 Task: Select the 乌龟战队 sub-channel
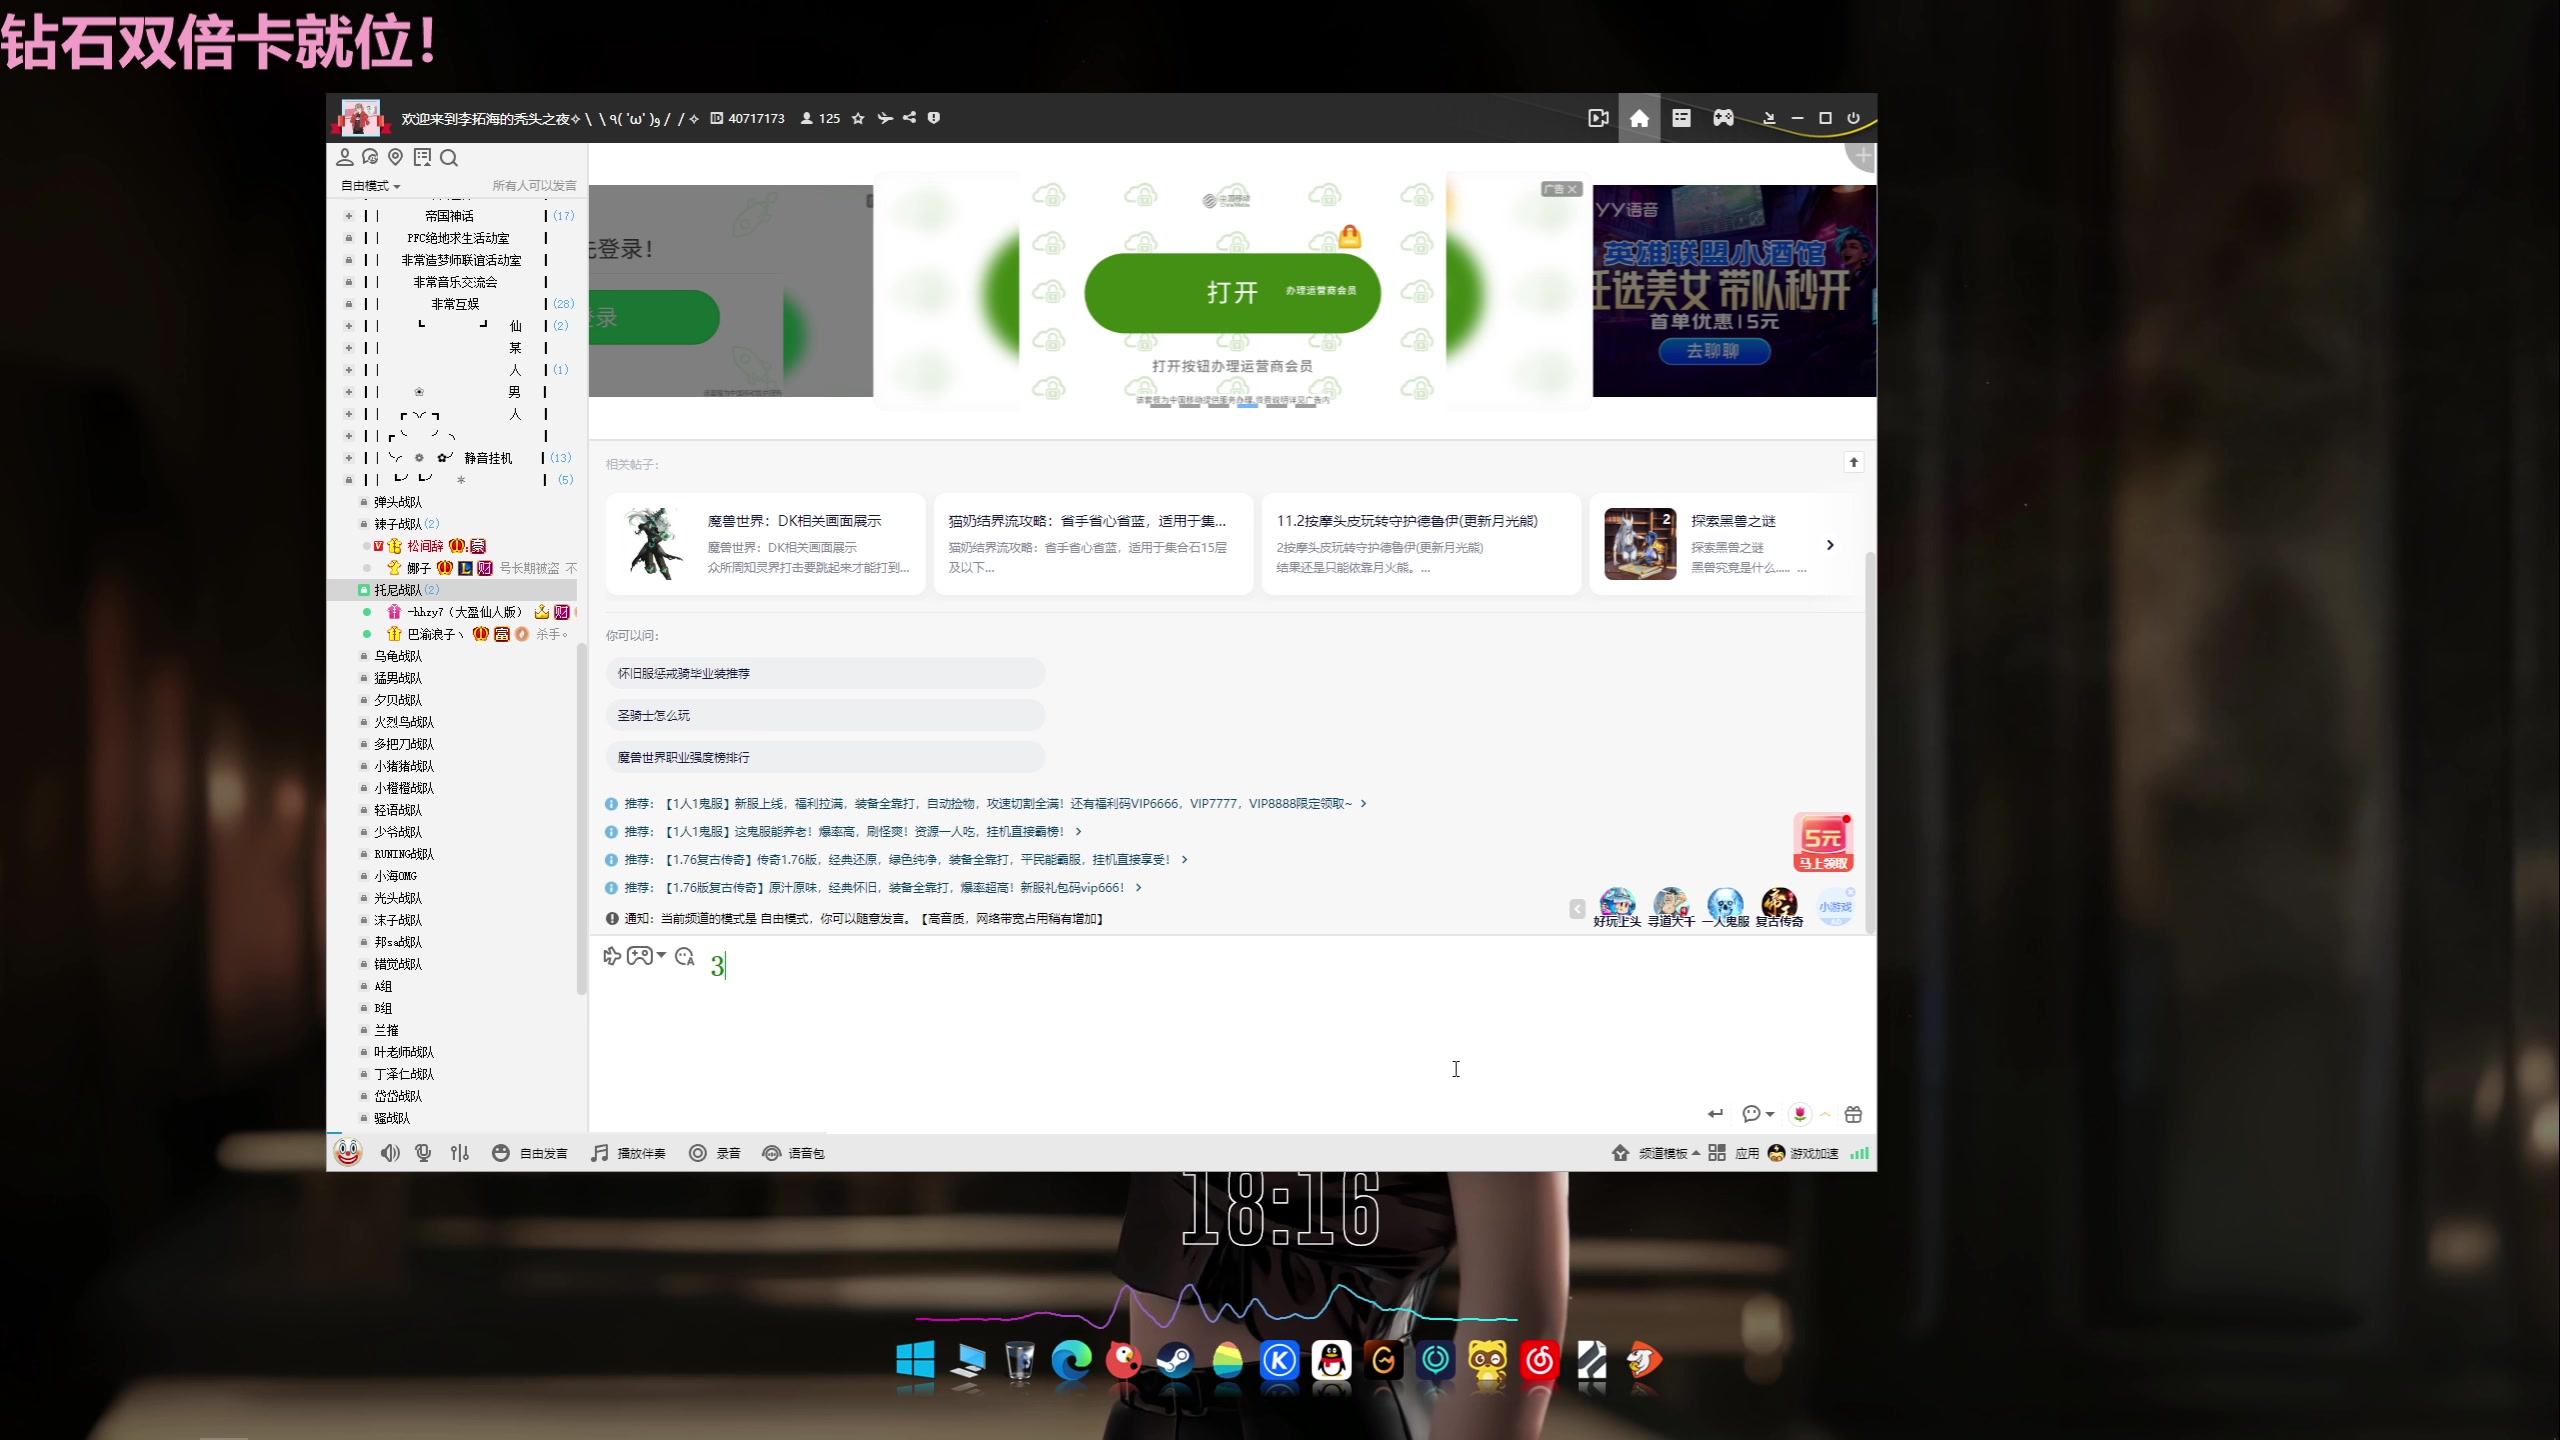398,656
